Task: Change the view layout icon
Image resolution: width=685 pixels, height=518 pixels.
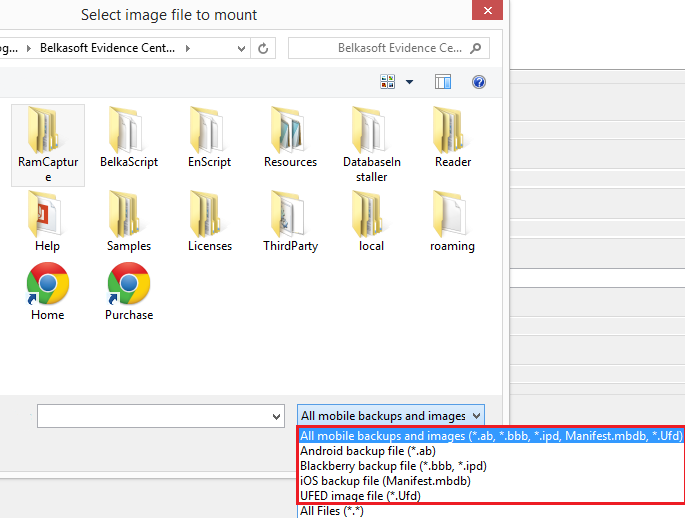Action: pyautogui.click(x=387, y=82)
